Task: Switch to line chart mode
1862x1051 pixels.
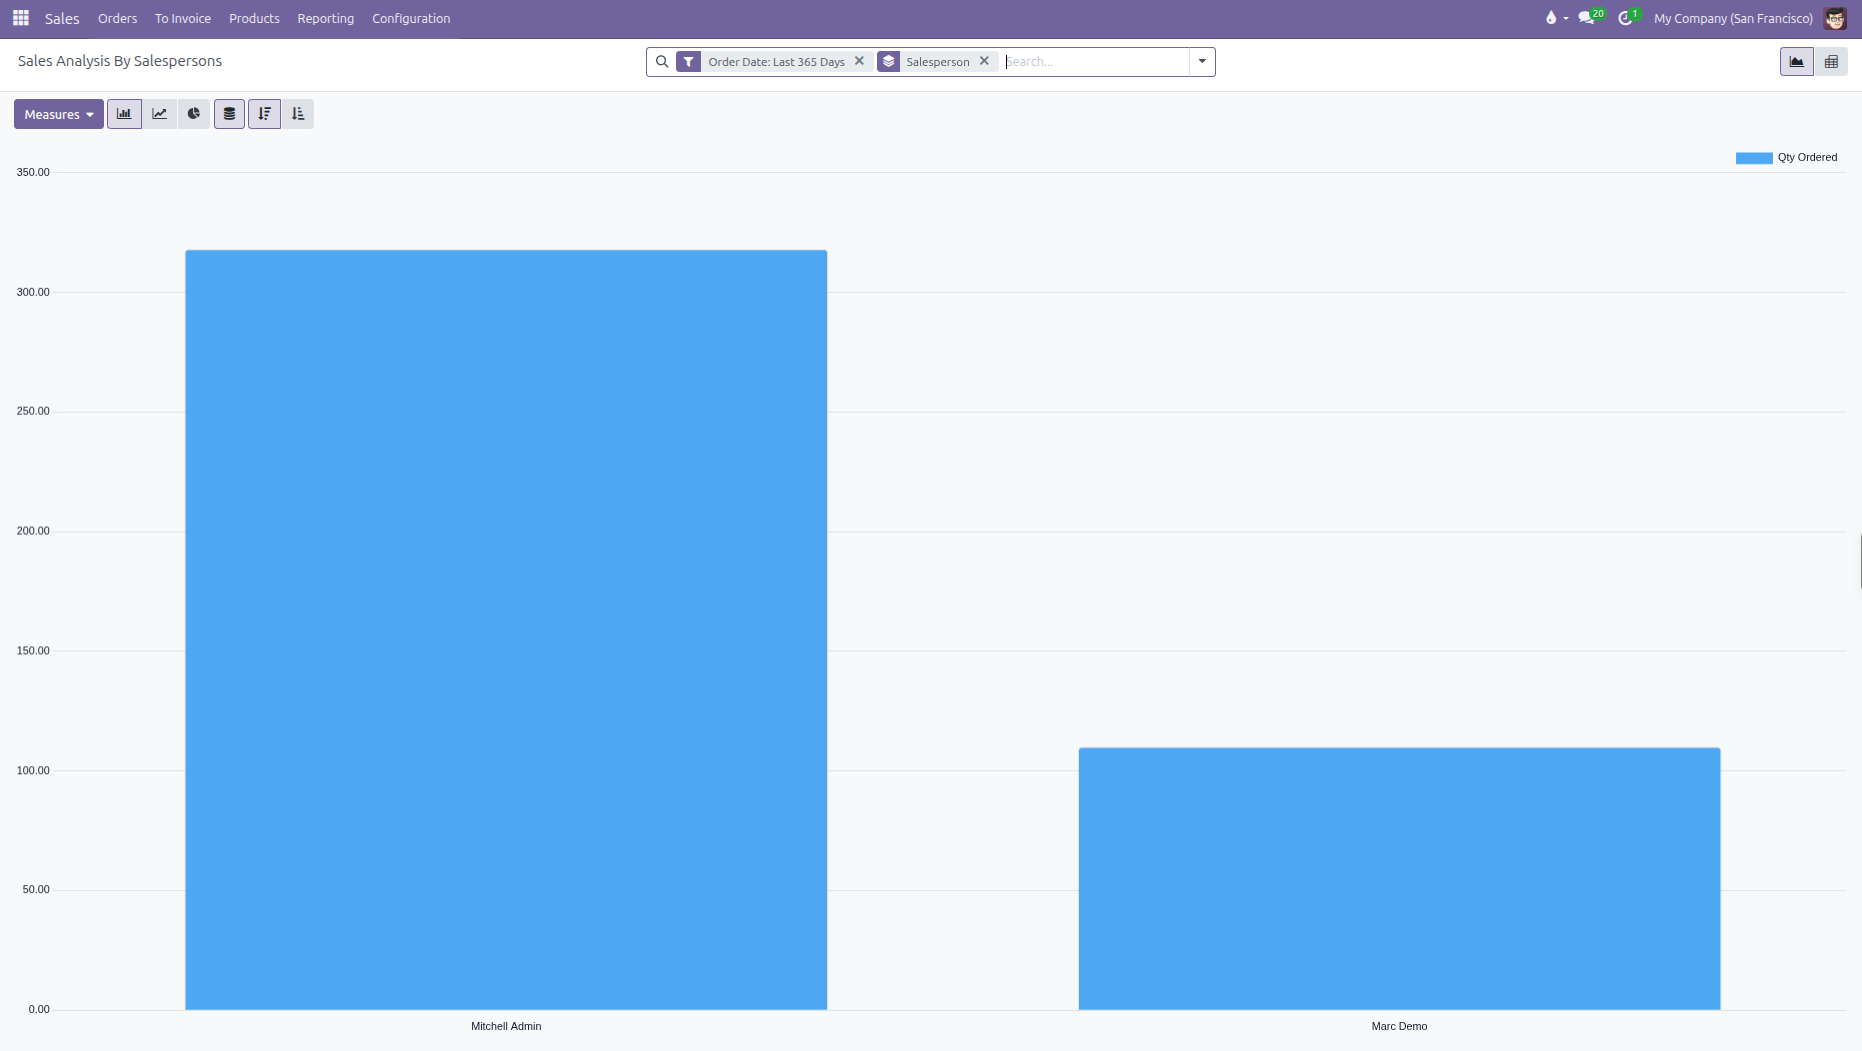Action: [159, 114]
